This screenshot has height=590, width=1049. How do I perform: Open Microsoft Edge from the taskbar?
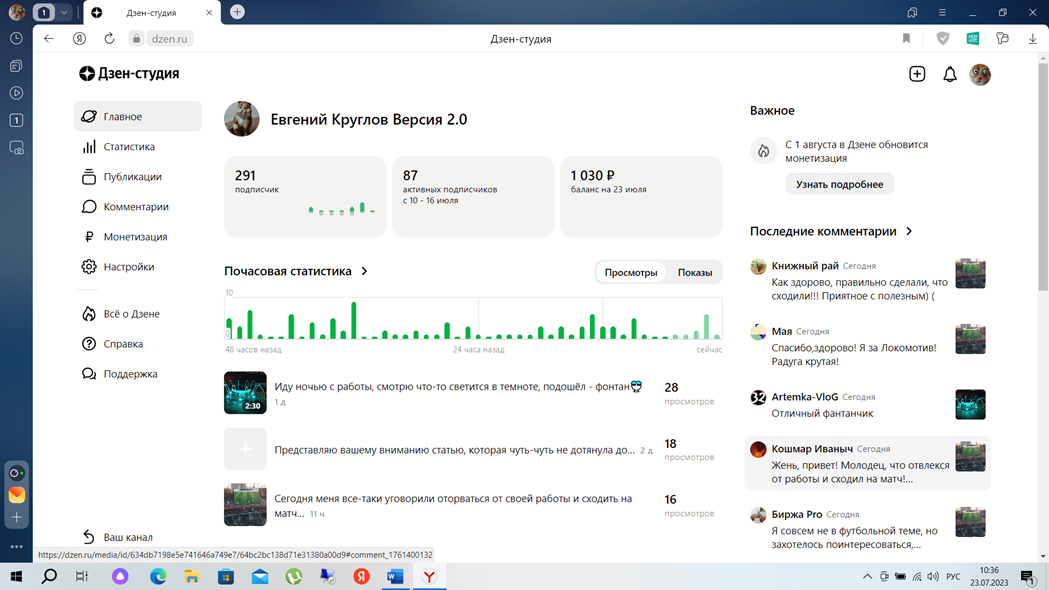158,576
